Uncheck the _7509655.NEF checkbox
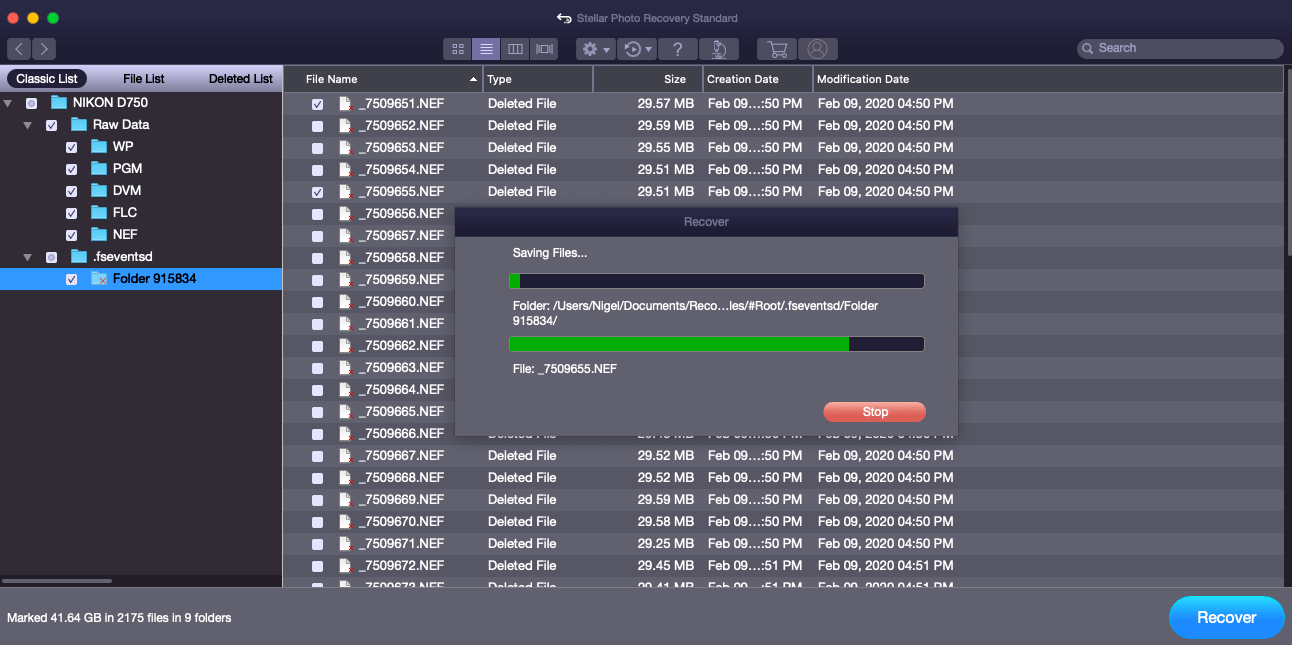The height and width of the screenshot is (645, 1292). click(317, 192)
